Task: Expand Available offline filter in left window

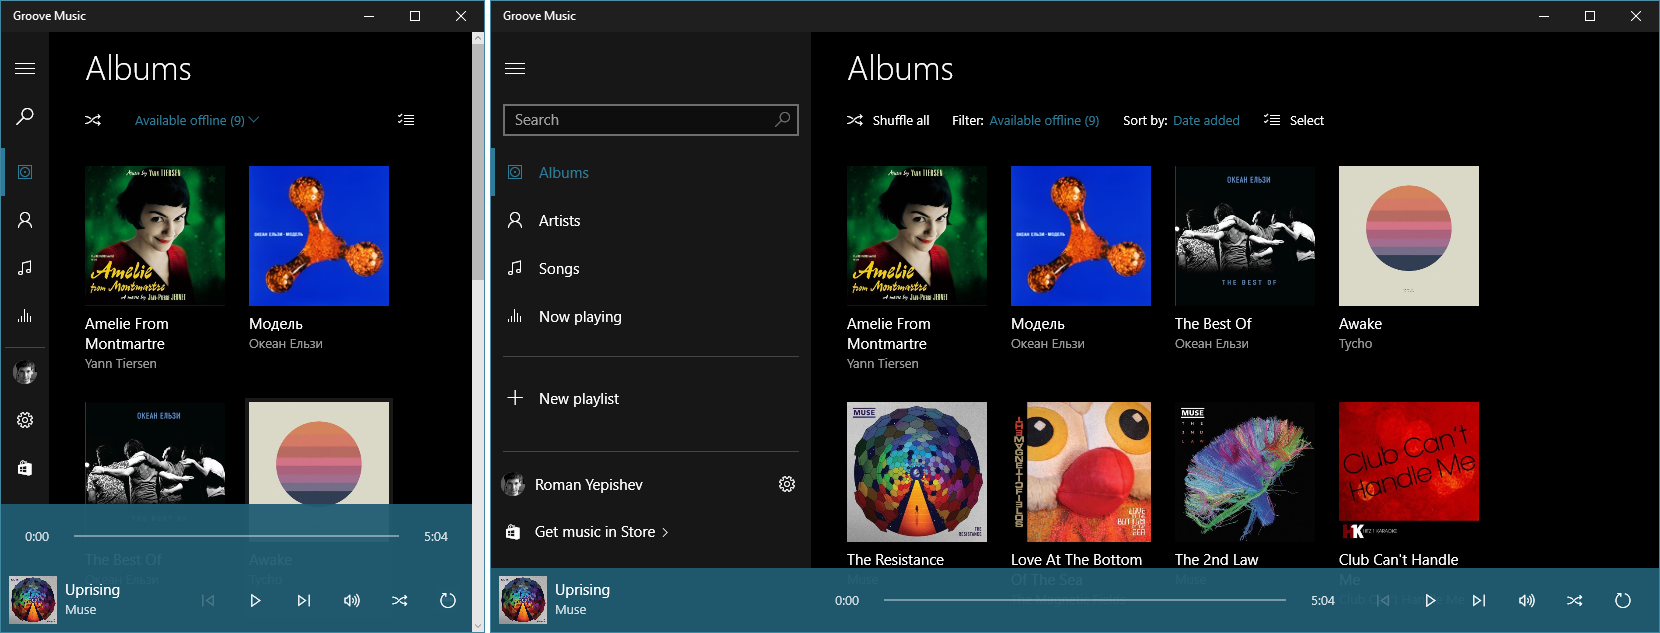Action: click(197, 120)
